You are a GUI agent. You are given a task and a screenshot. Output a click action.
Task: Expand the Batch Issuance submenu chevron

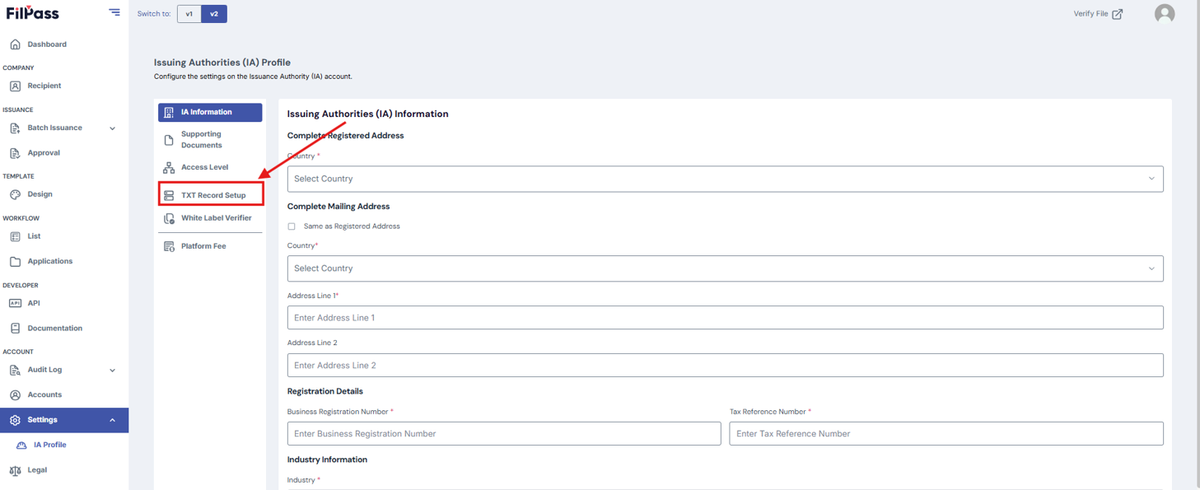tap(112, 128)
